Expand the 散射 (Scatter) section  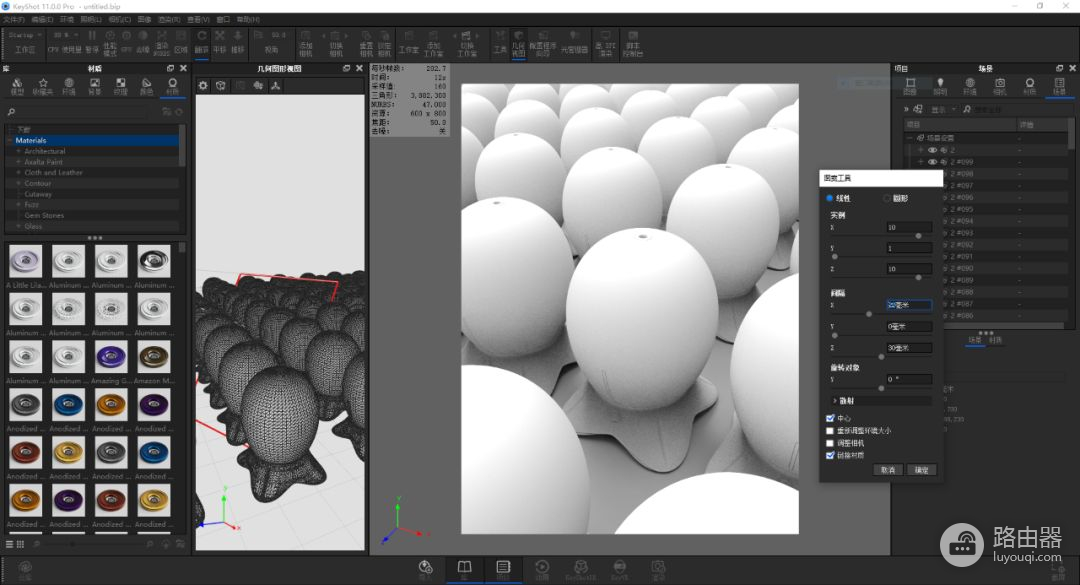(x=835, y=400)
